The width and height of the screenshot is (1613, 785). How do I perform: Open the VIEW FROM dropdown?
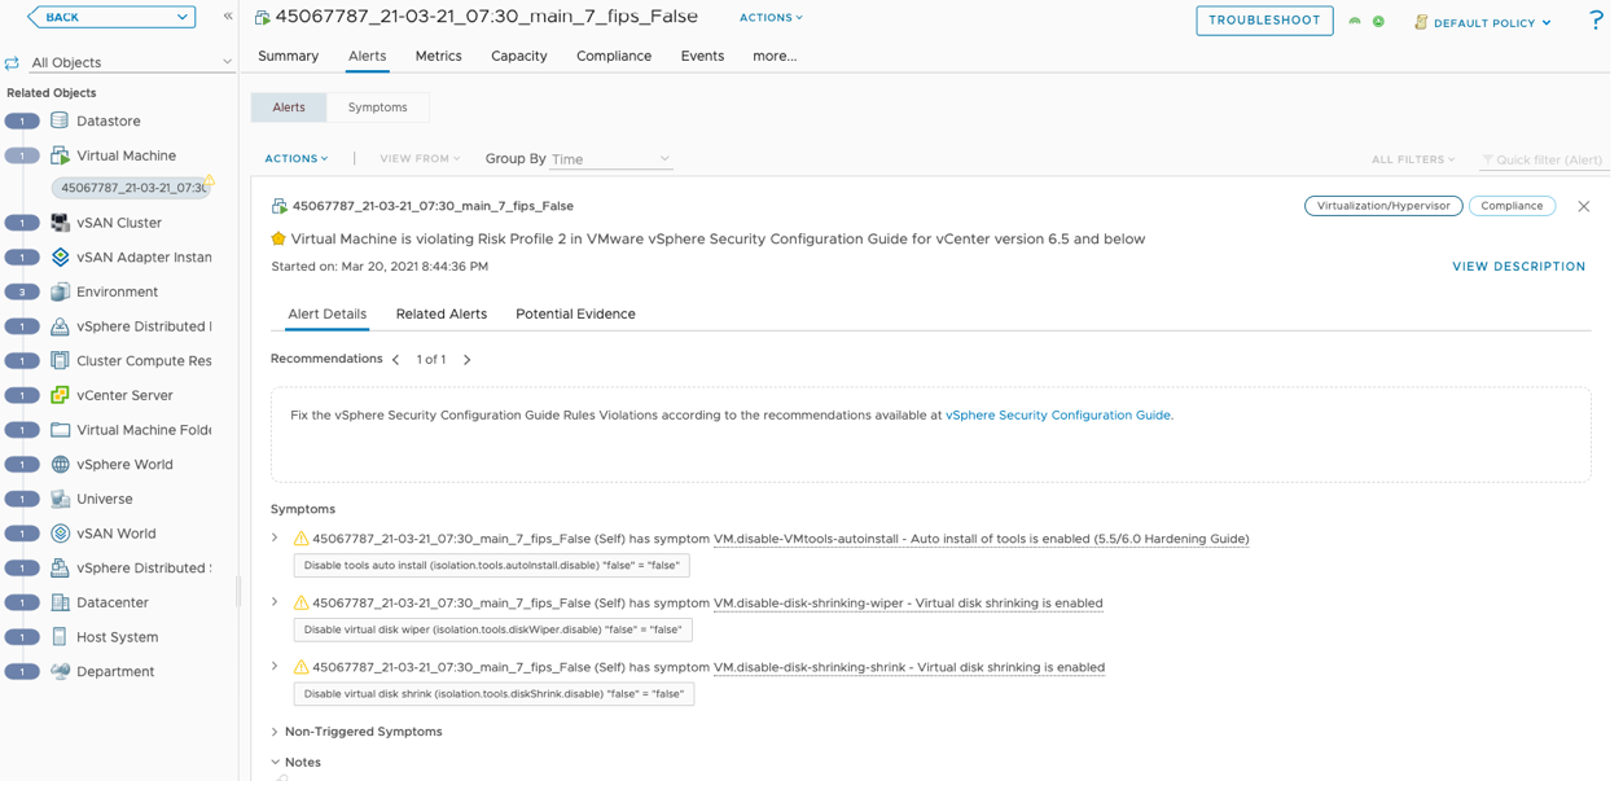click(x=420, y=158)
